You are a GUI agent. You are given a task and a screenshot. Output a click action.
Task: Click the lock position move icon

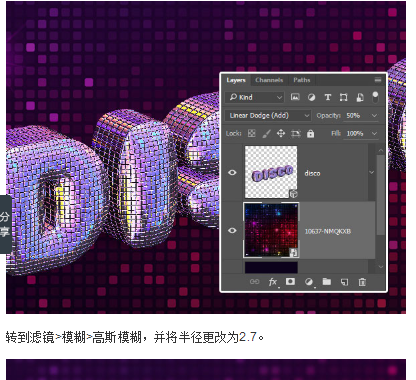(x=281, y=133)
